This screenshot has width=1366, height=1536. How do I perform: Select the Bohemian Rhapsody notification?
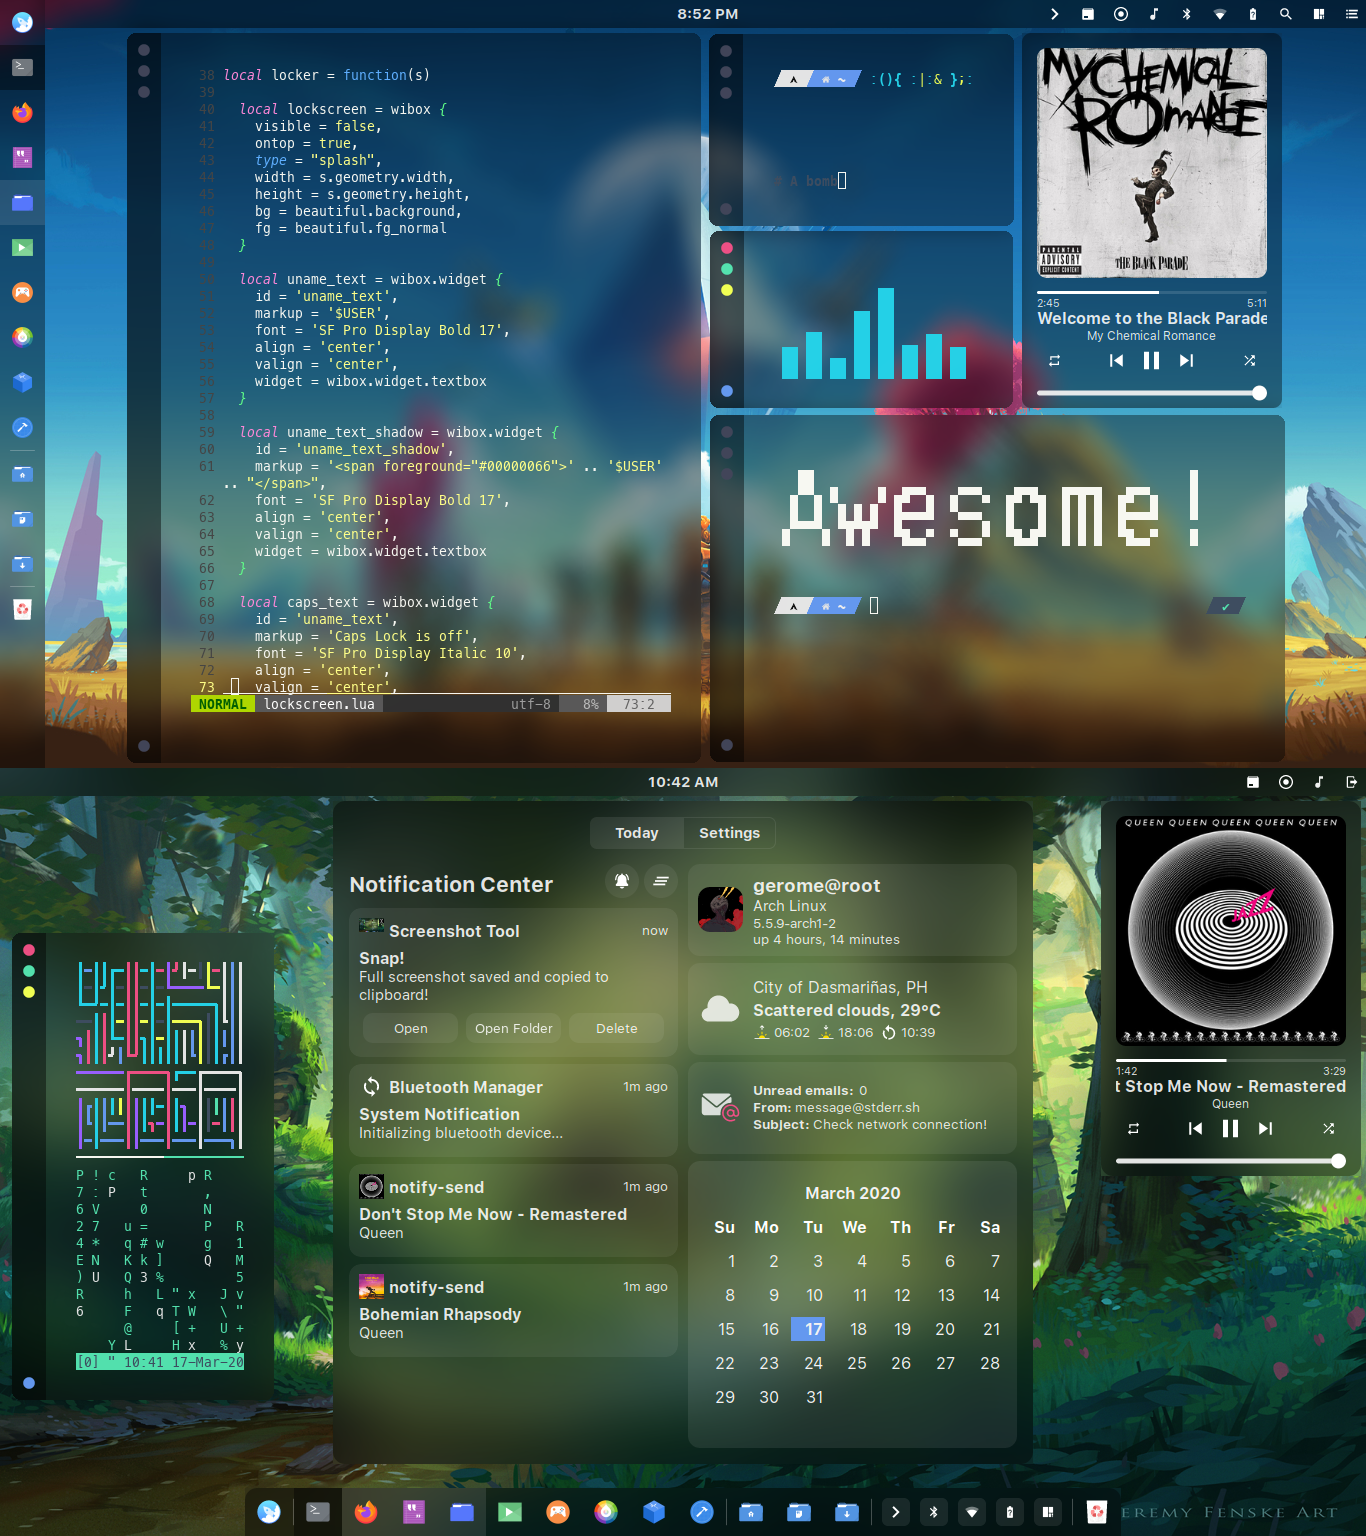click(x=514, y=1310)
